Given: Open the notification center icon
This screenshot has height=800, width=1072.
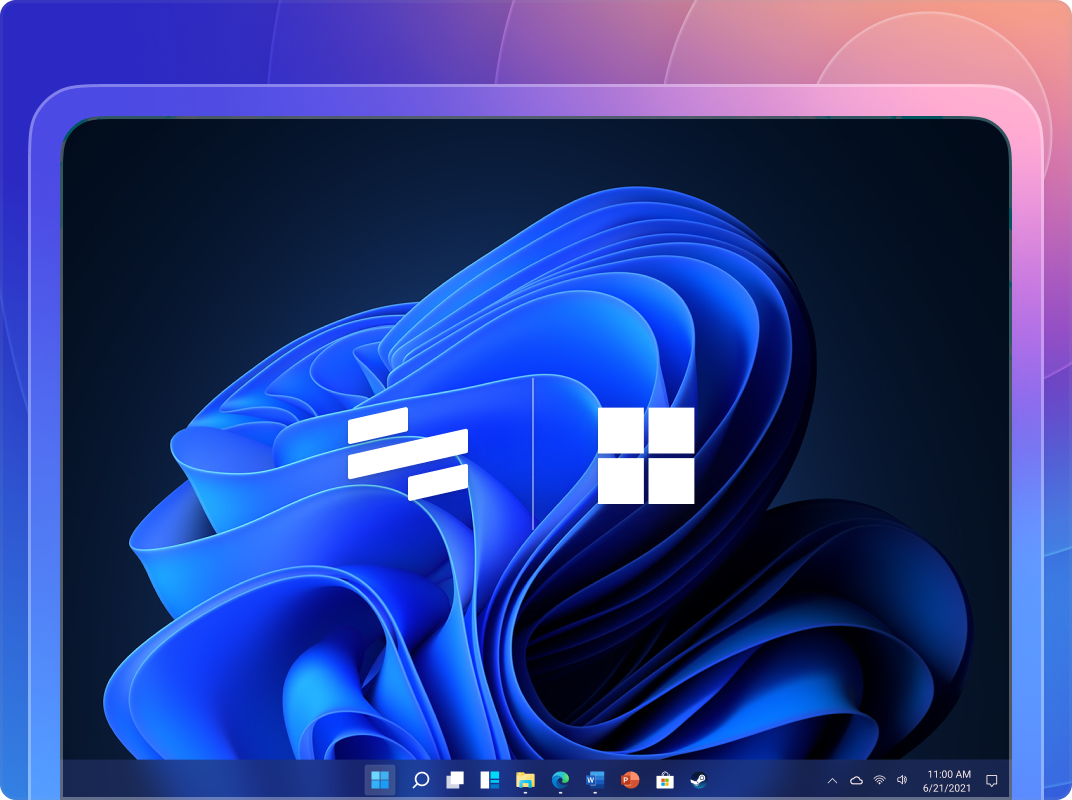Looking at the screenshot, I should (991, 780).
